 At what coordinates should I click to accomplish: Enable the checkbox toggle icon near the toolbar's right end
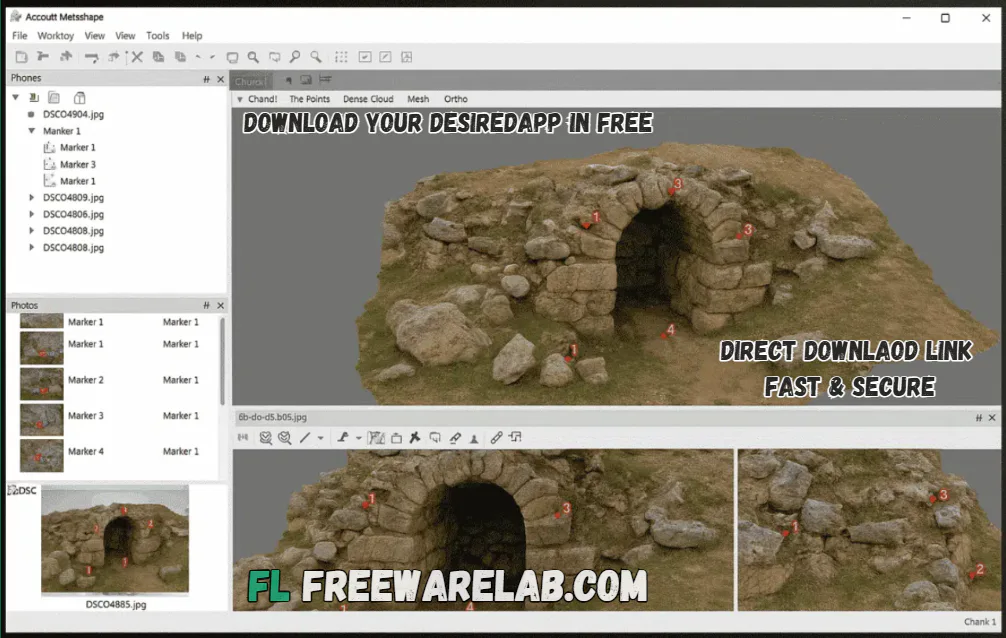coord(367,57)
